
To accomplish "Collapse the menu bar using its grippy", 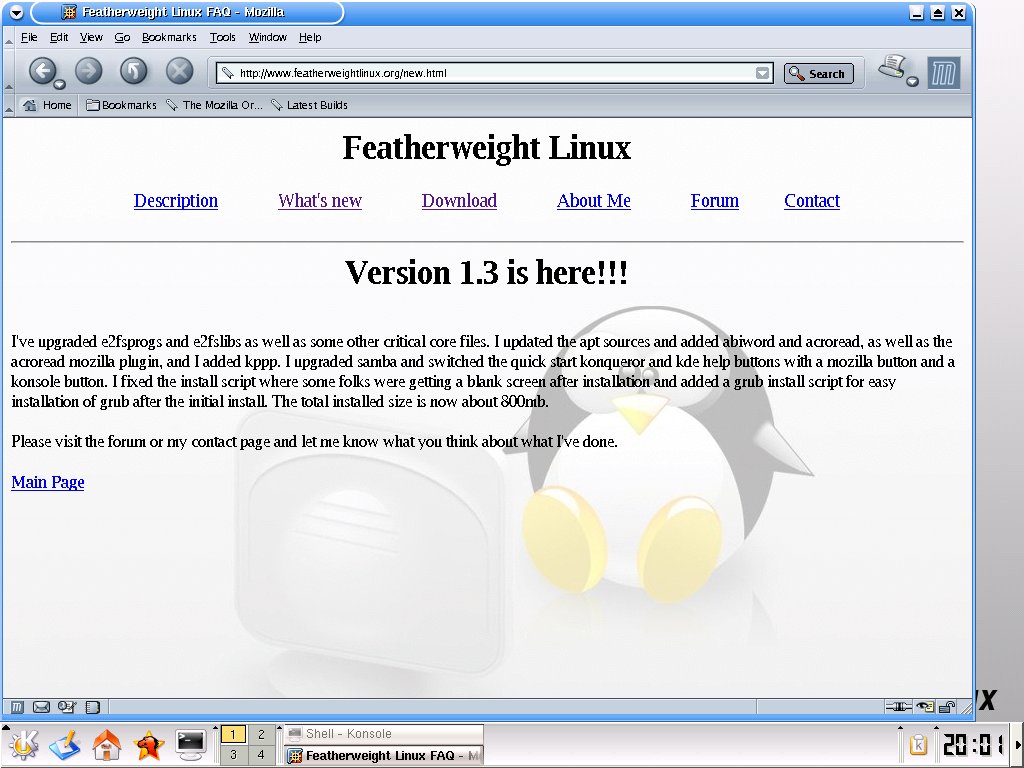I will [8, 37].
